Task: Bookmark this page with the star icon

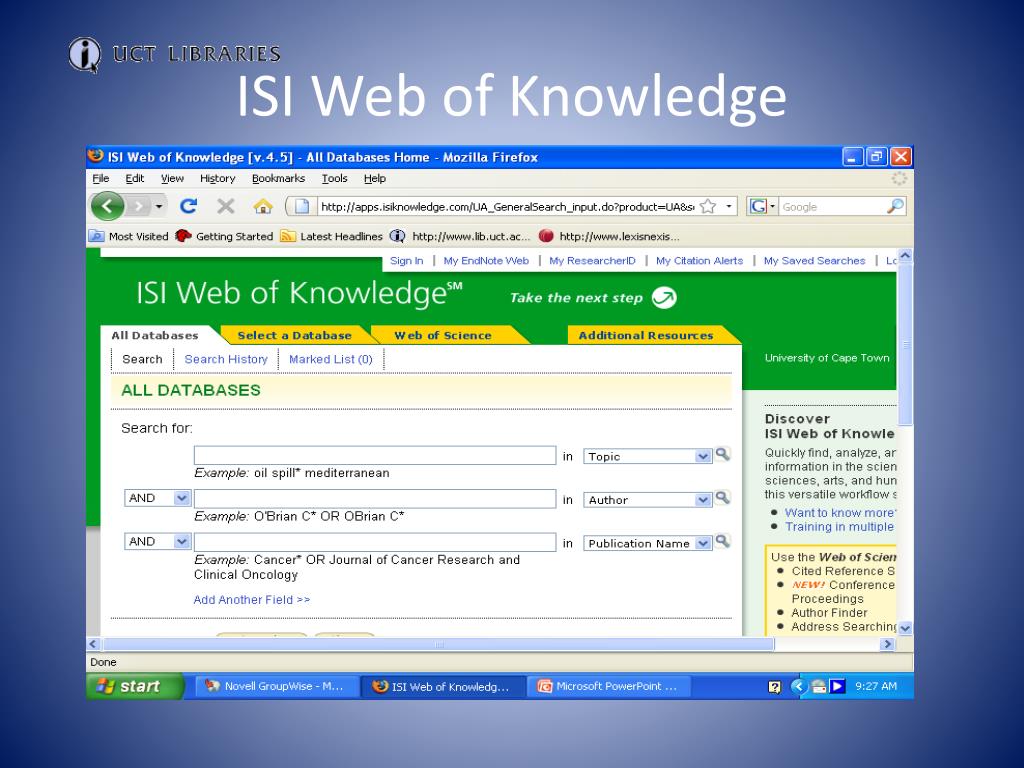Action: [708, 206]
